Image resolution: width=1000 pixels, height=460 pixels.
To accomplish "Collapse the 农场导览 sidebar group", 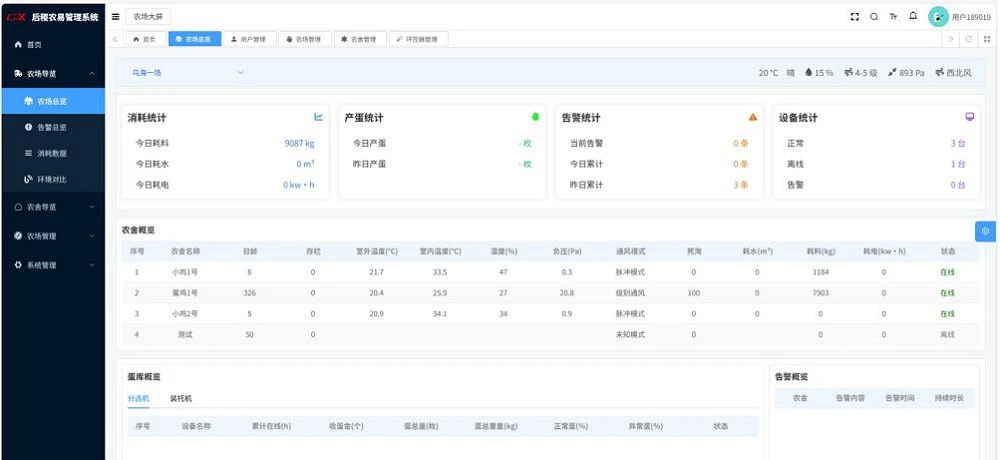I will tap(52, 73).
